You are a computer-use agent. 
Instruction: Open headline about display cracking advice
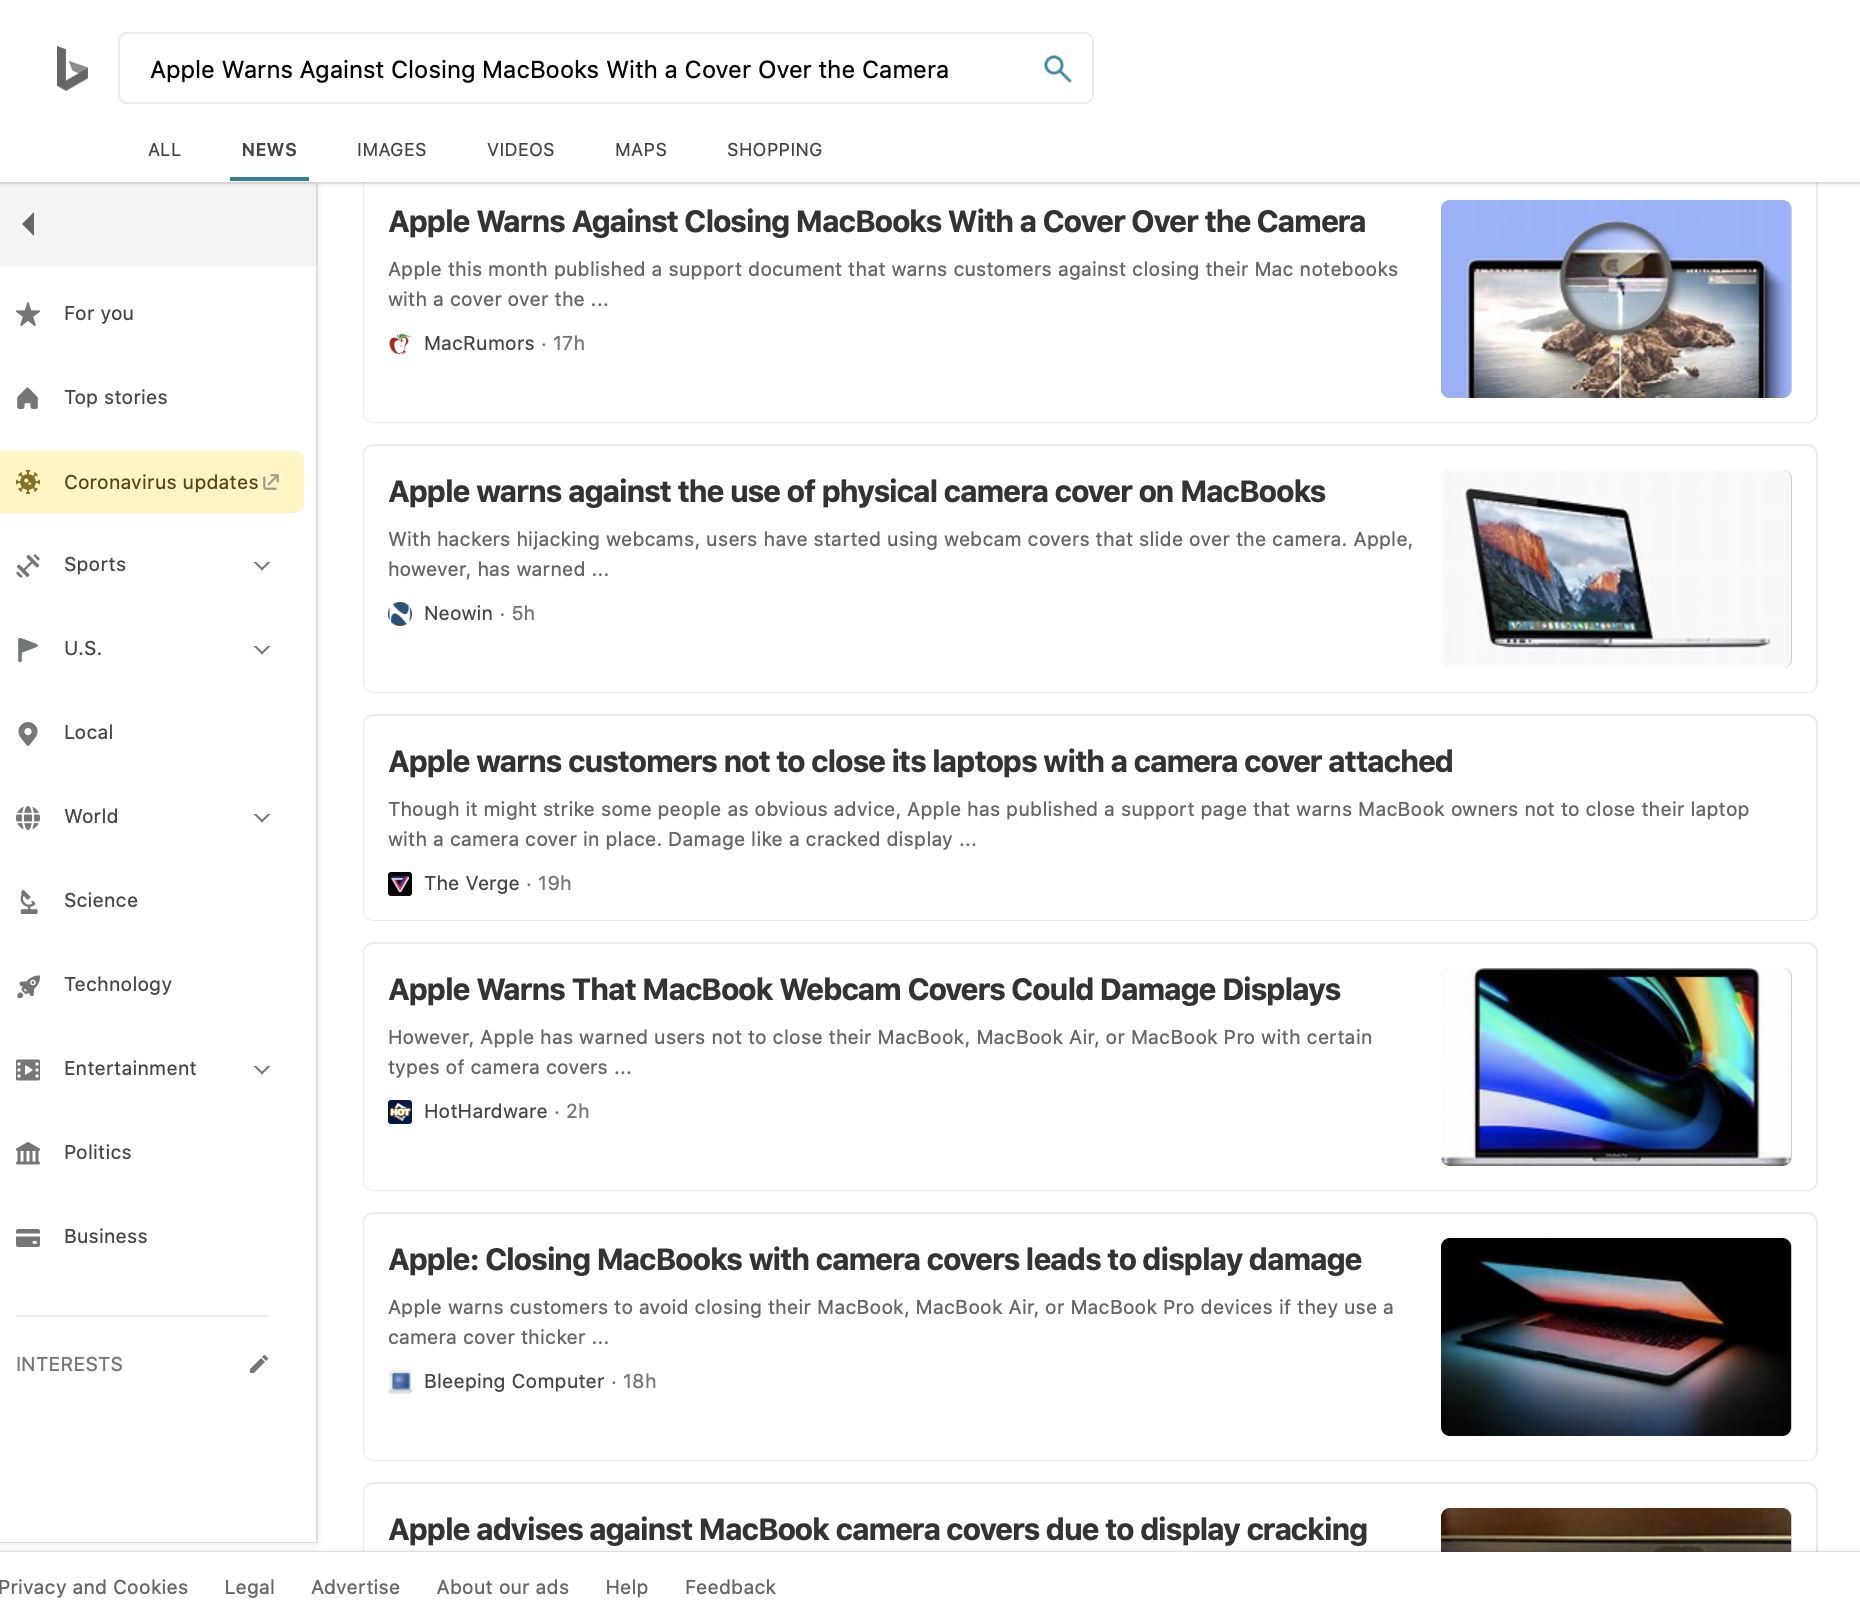point(877,1530)
